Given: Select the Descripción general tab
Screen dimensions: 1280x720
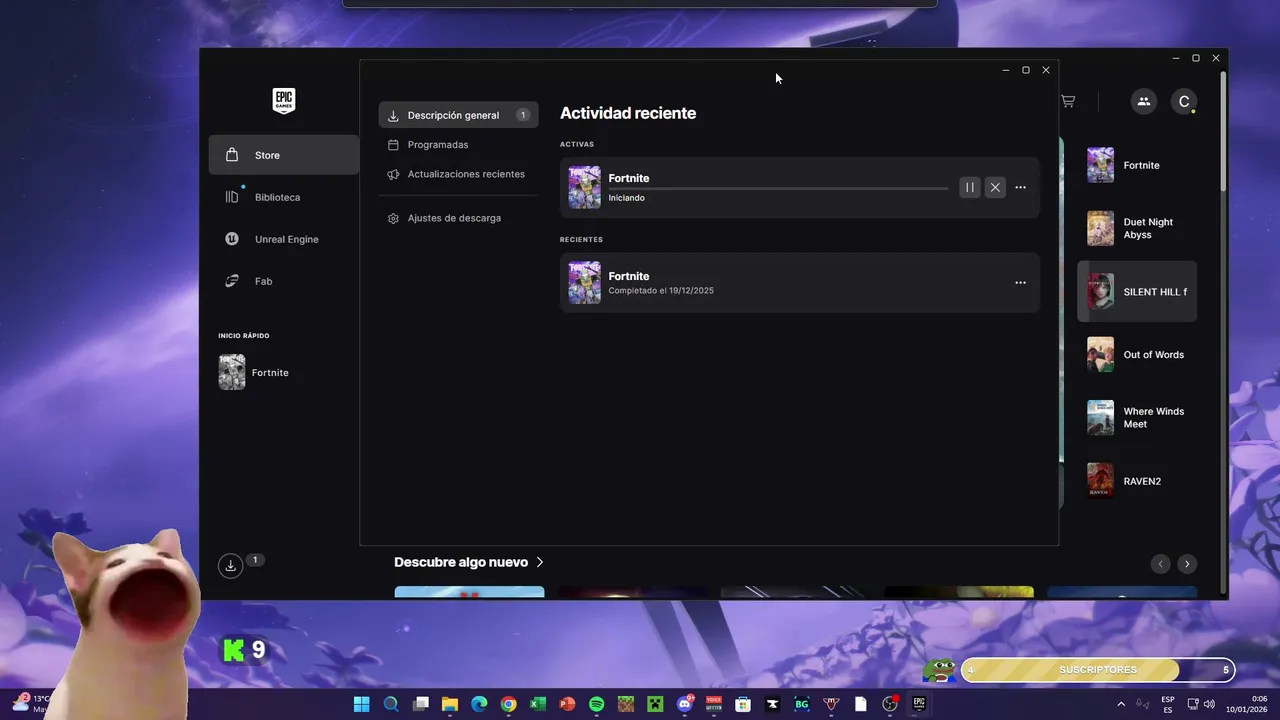Looking at the screenshot, I should (x=458, y=115).
